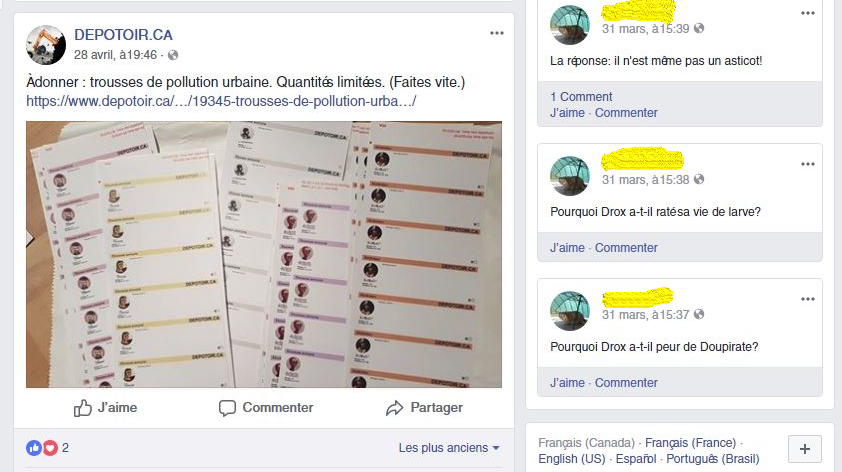Like the post with J'aime thumbs-up button
Viewport: 842px width, 472px height.
105,408
